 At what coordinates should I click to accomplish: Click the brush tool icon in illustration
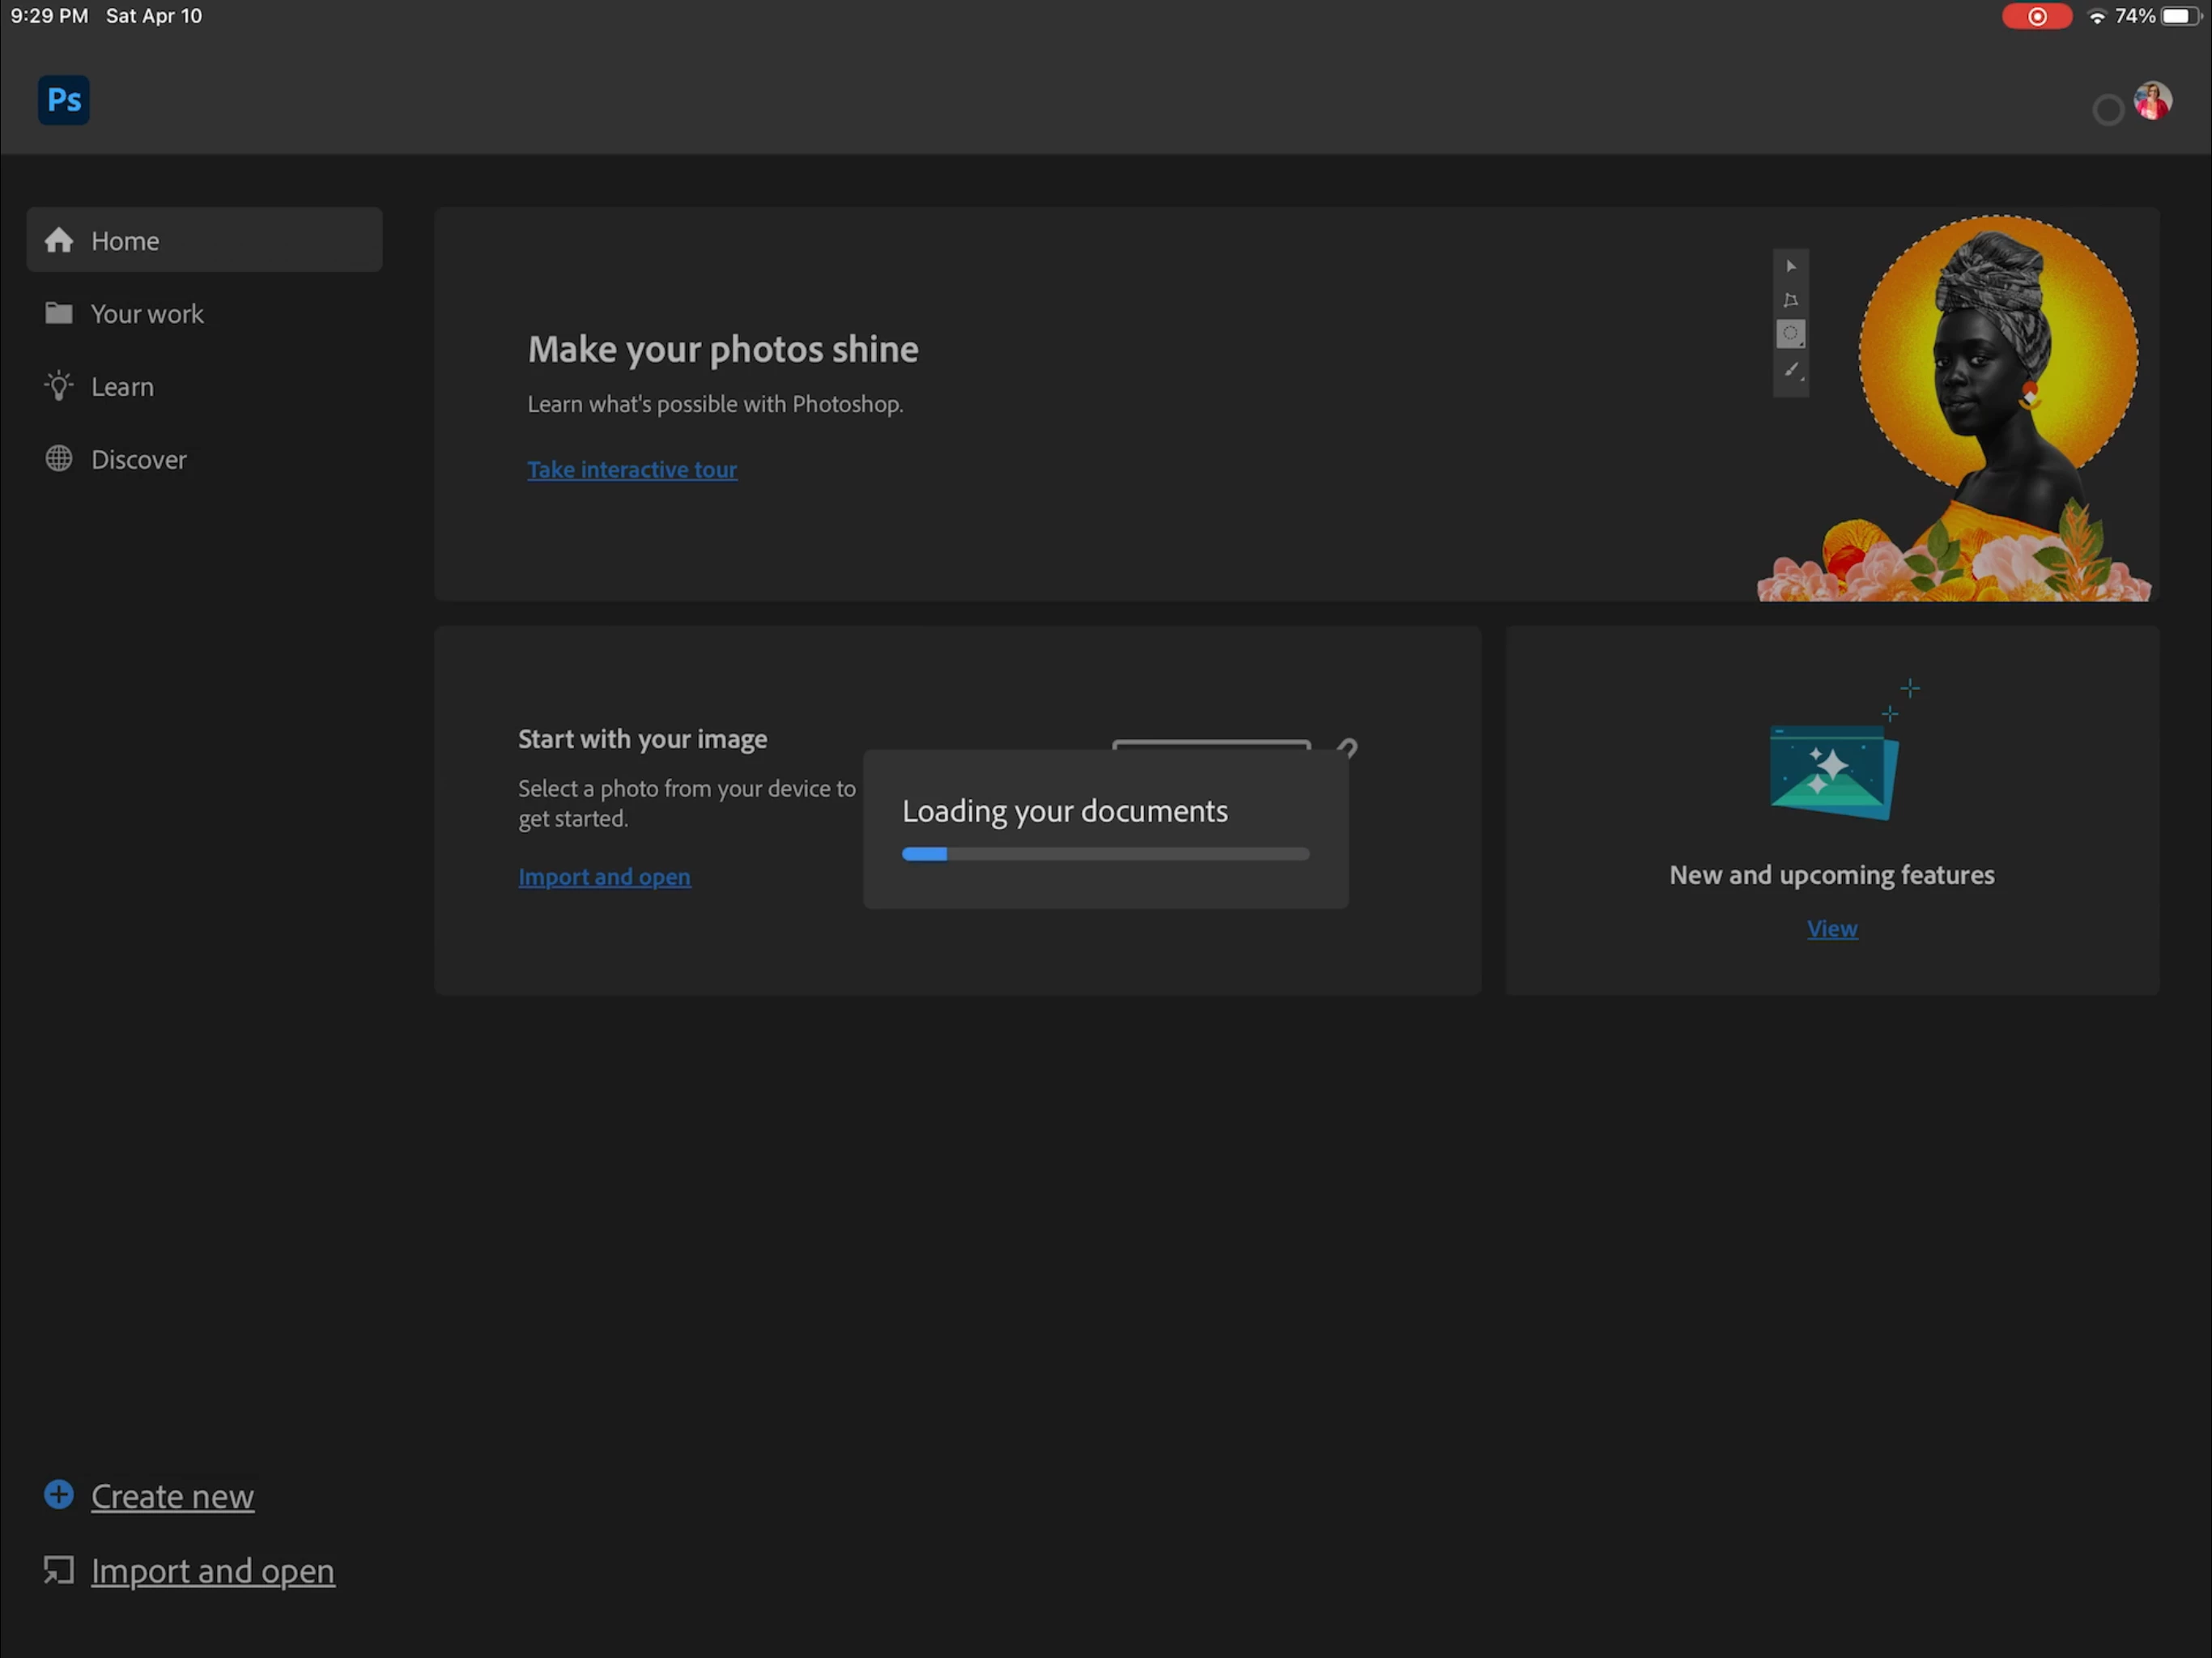1791,370
